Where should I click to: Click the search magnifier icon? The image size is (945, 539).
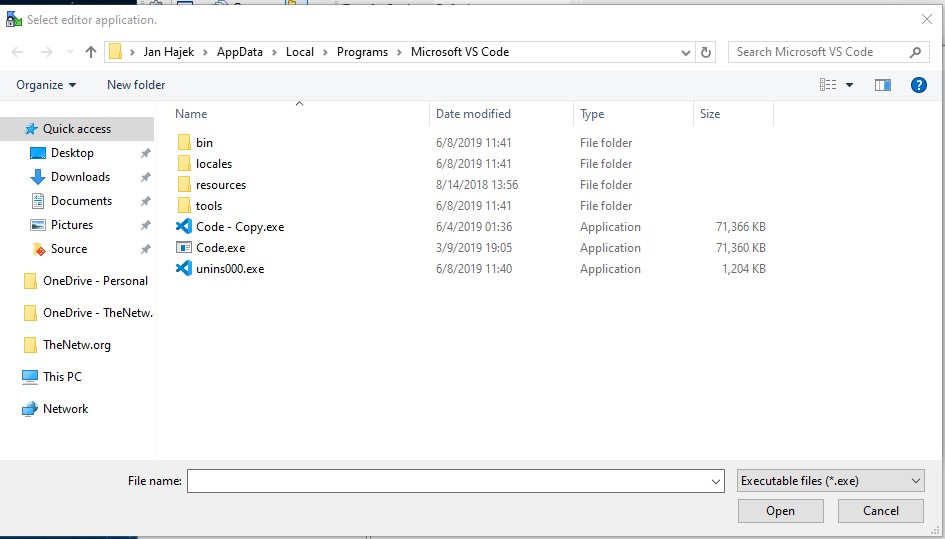915,52
